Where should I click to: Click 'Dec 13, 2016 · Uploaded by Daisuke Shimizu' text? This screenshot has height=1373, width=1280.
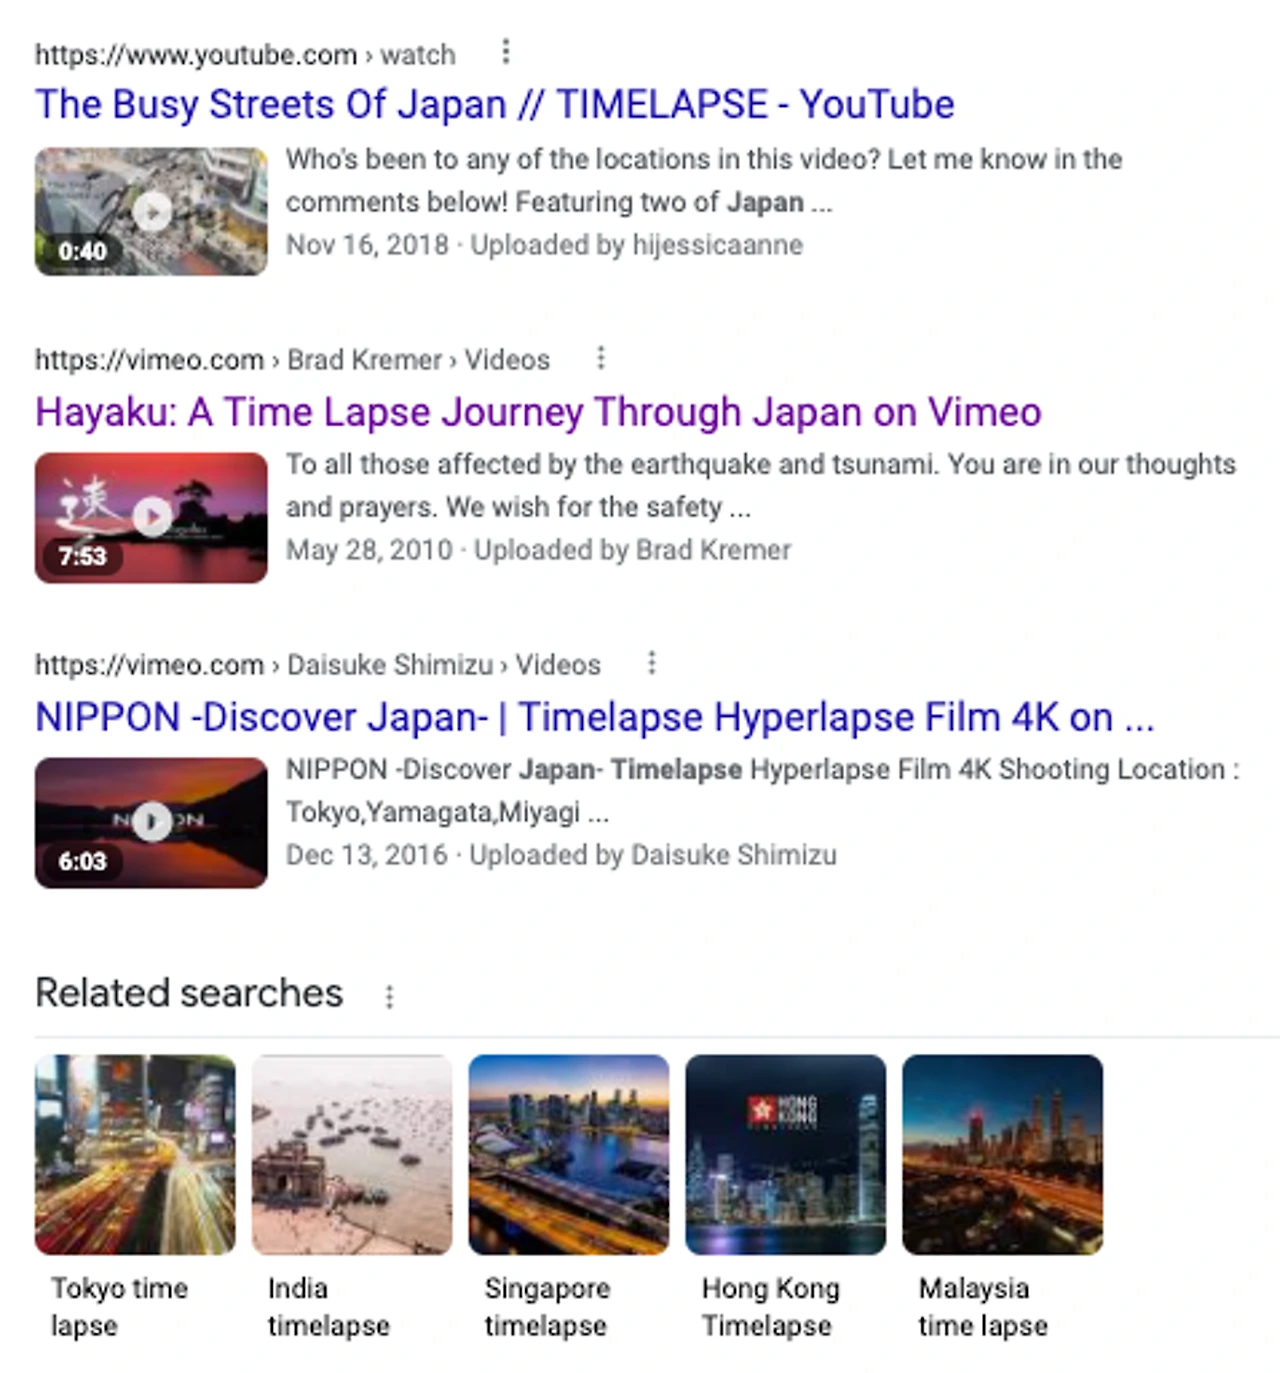pyautogui.click(x=561, y=855)
